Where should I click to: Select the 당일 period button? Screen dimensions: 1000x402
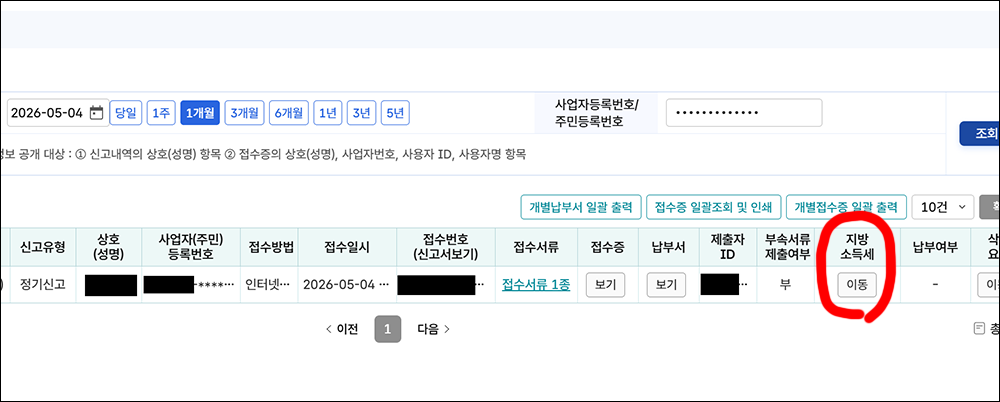(x=126, y=113)
